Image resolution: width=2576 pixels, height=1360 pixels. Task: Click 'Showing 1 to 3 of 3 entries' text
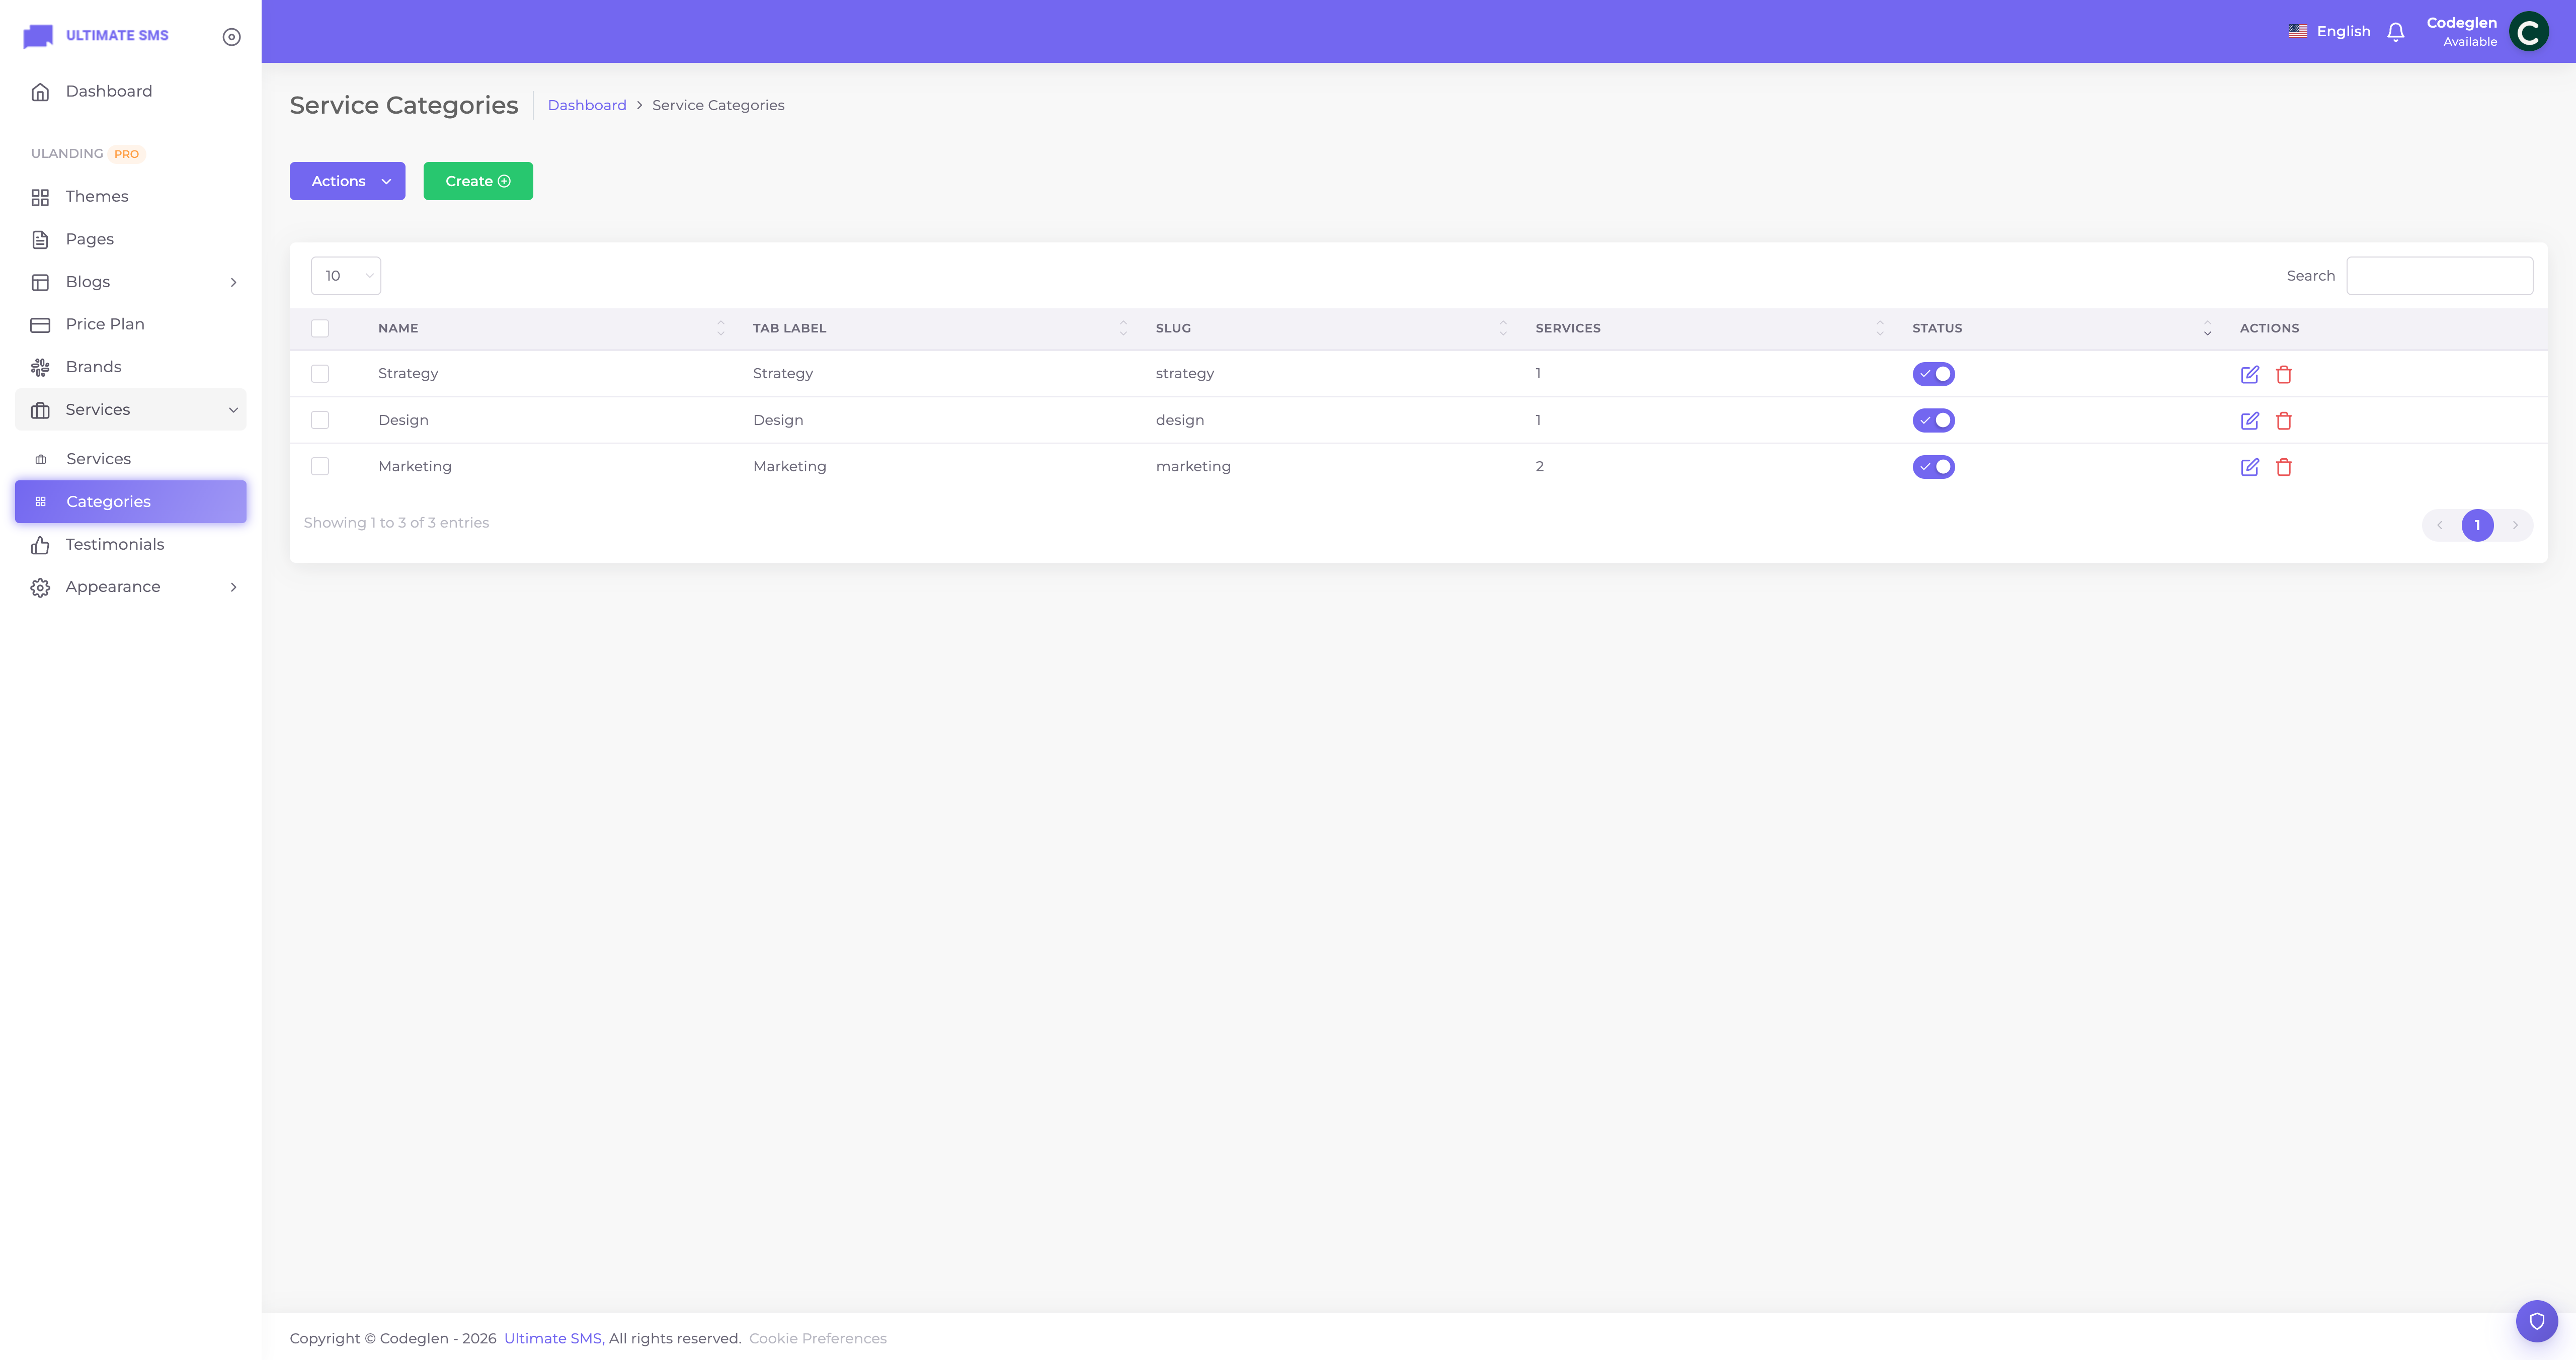pos(396,523)
